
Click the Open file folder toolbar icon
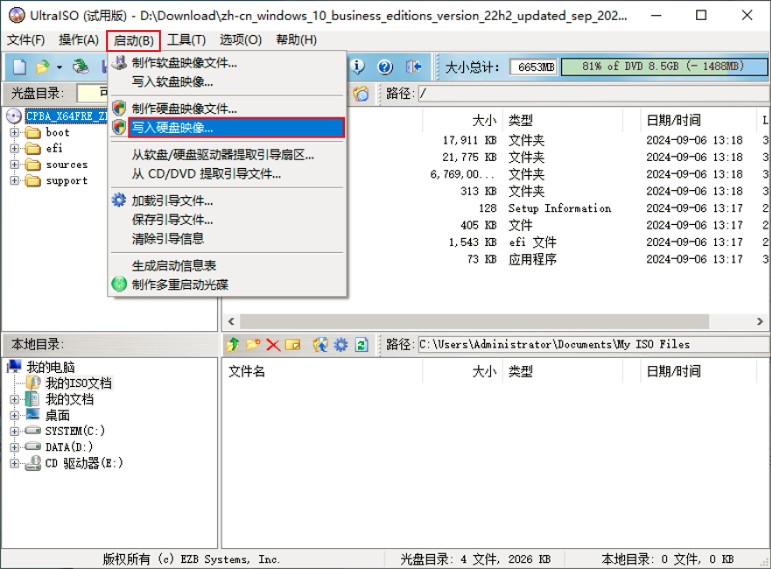pos(42,67)
